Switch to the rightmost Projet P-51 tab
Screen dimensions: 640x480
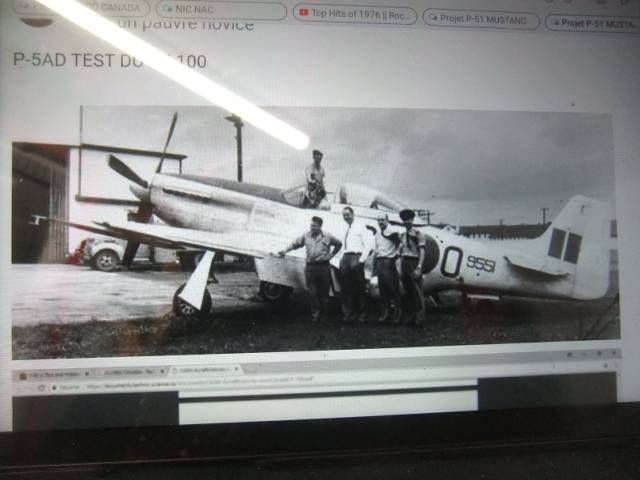(597, 21)
